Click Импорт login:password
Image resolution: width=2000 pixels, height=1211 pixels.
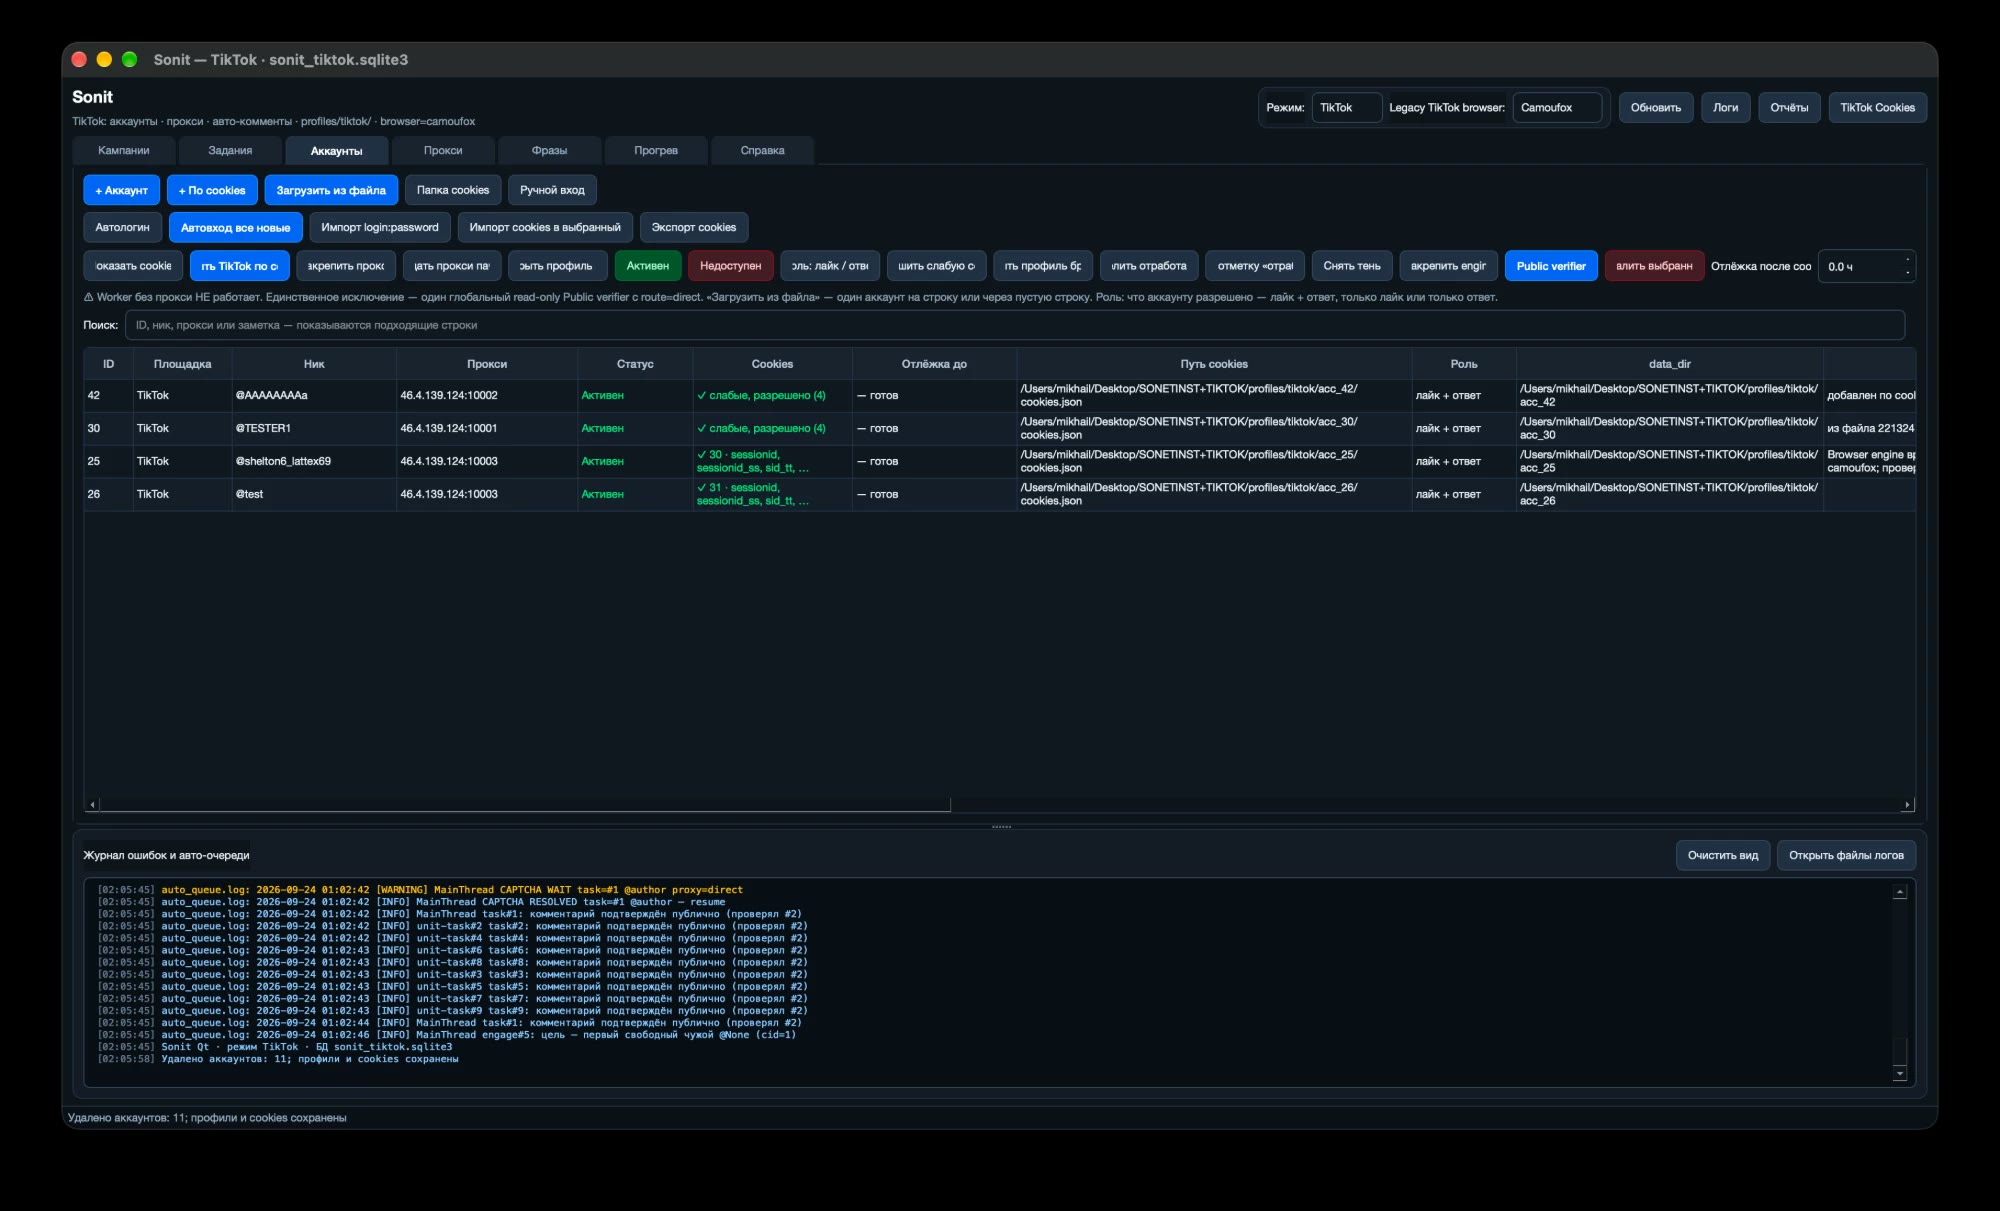pos(380,227)
